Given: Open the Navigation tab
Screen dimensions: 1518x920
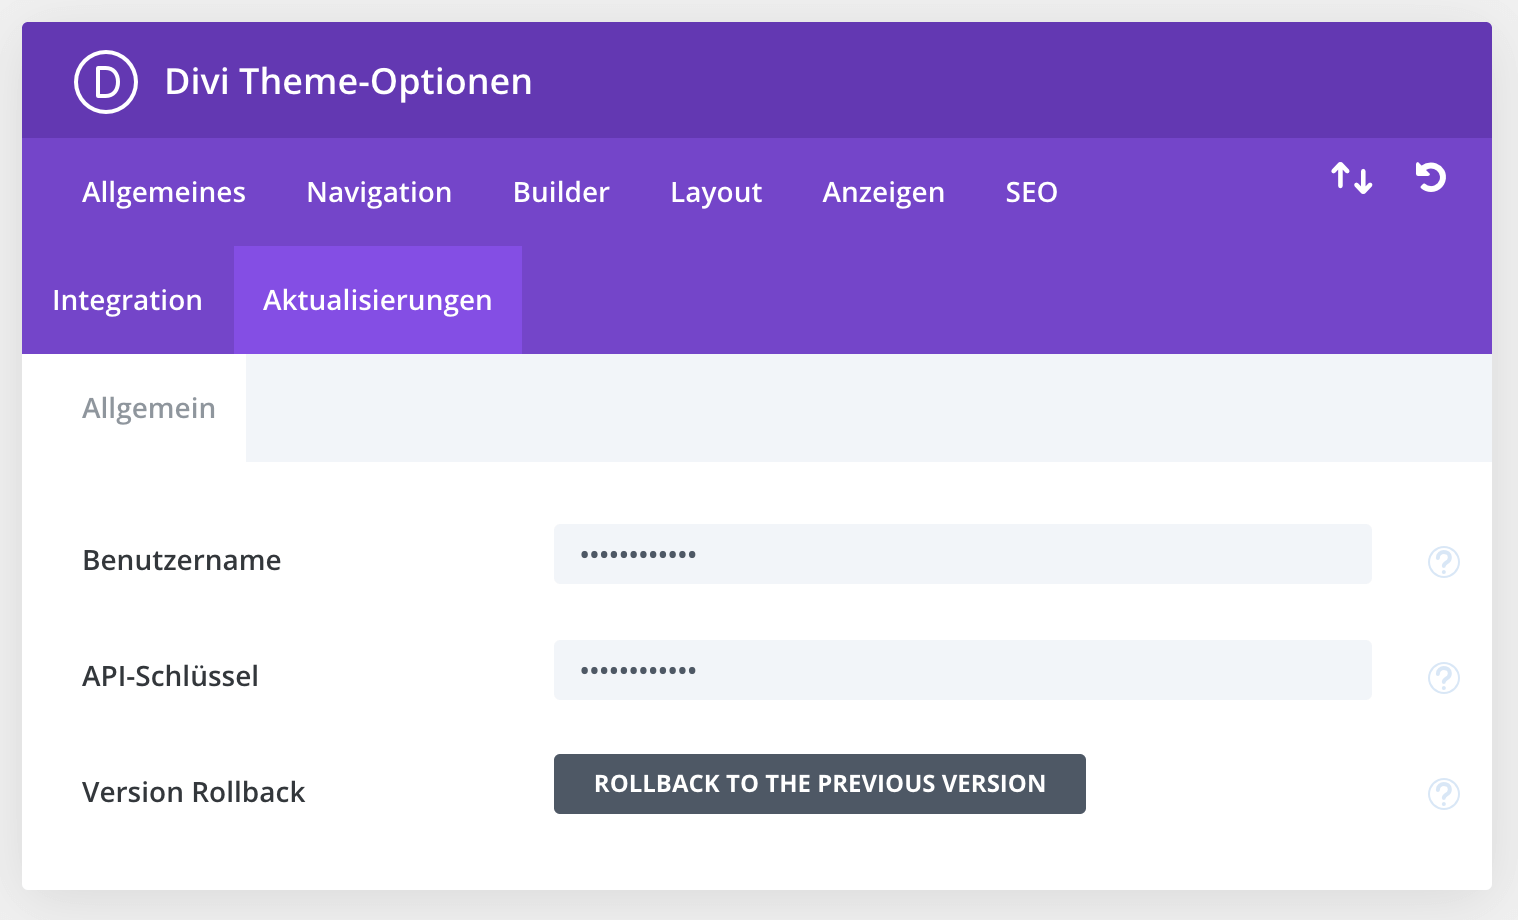Looking at the screenshot, I should click(379, 192).
